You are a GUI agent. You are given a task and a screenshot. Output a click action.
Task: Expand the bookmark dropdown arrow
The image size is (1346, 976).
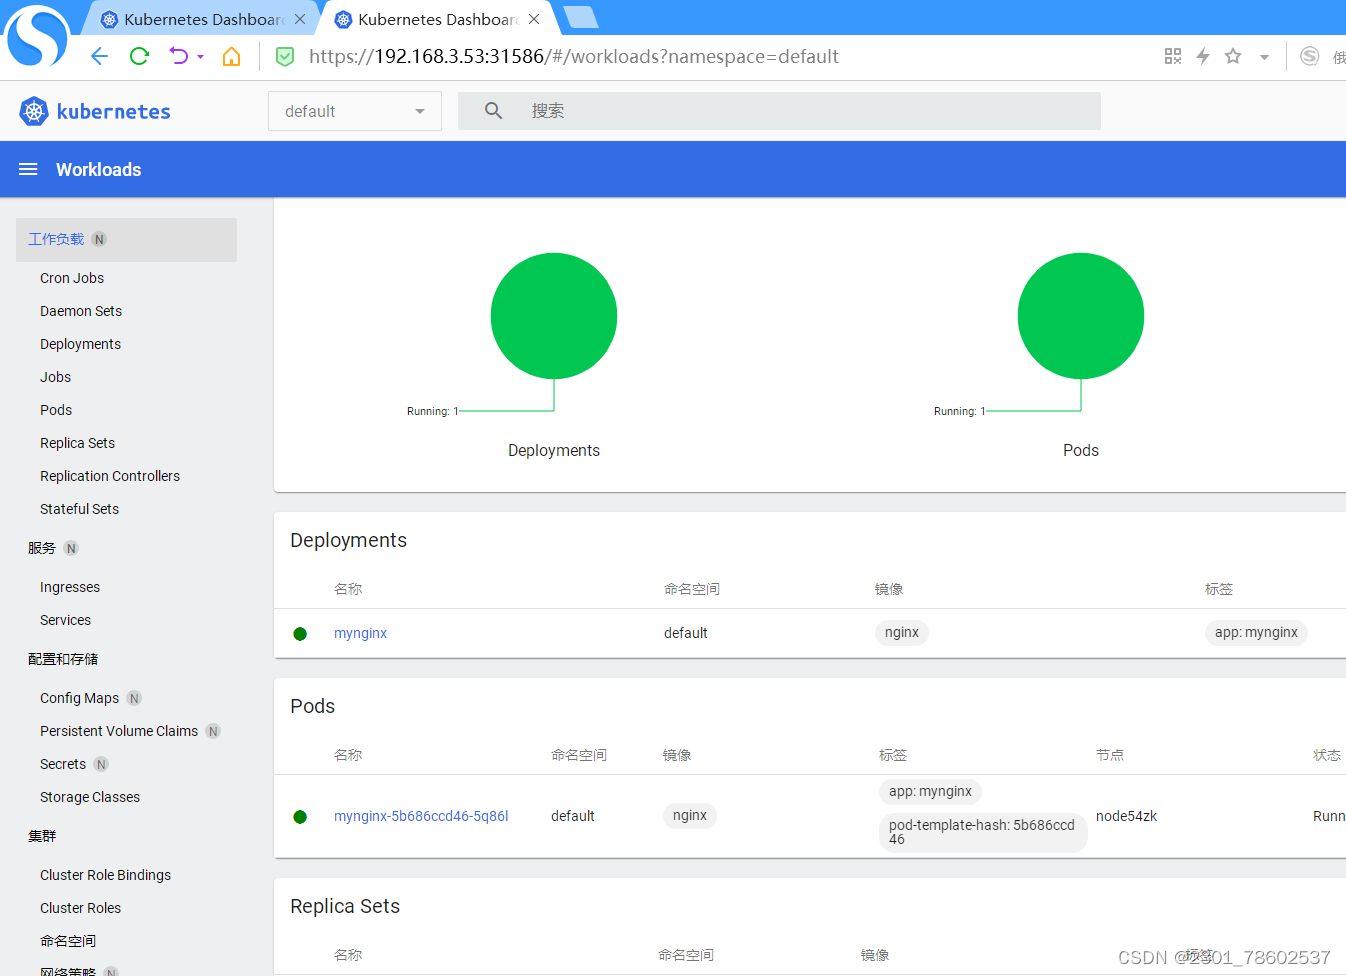1264,57
